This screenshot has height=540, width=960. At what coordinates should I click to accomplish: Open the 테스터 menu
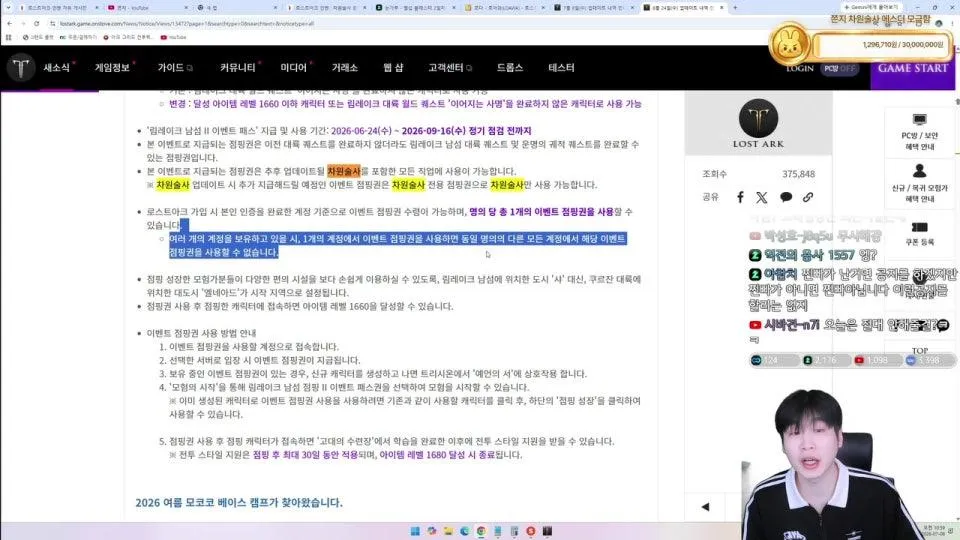(561, 67)
